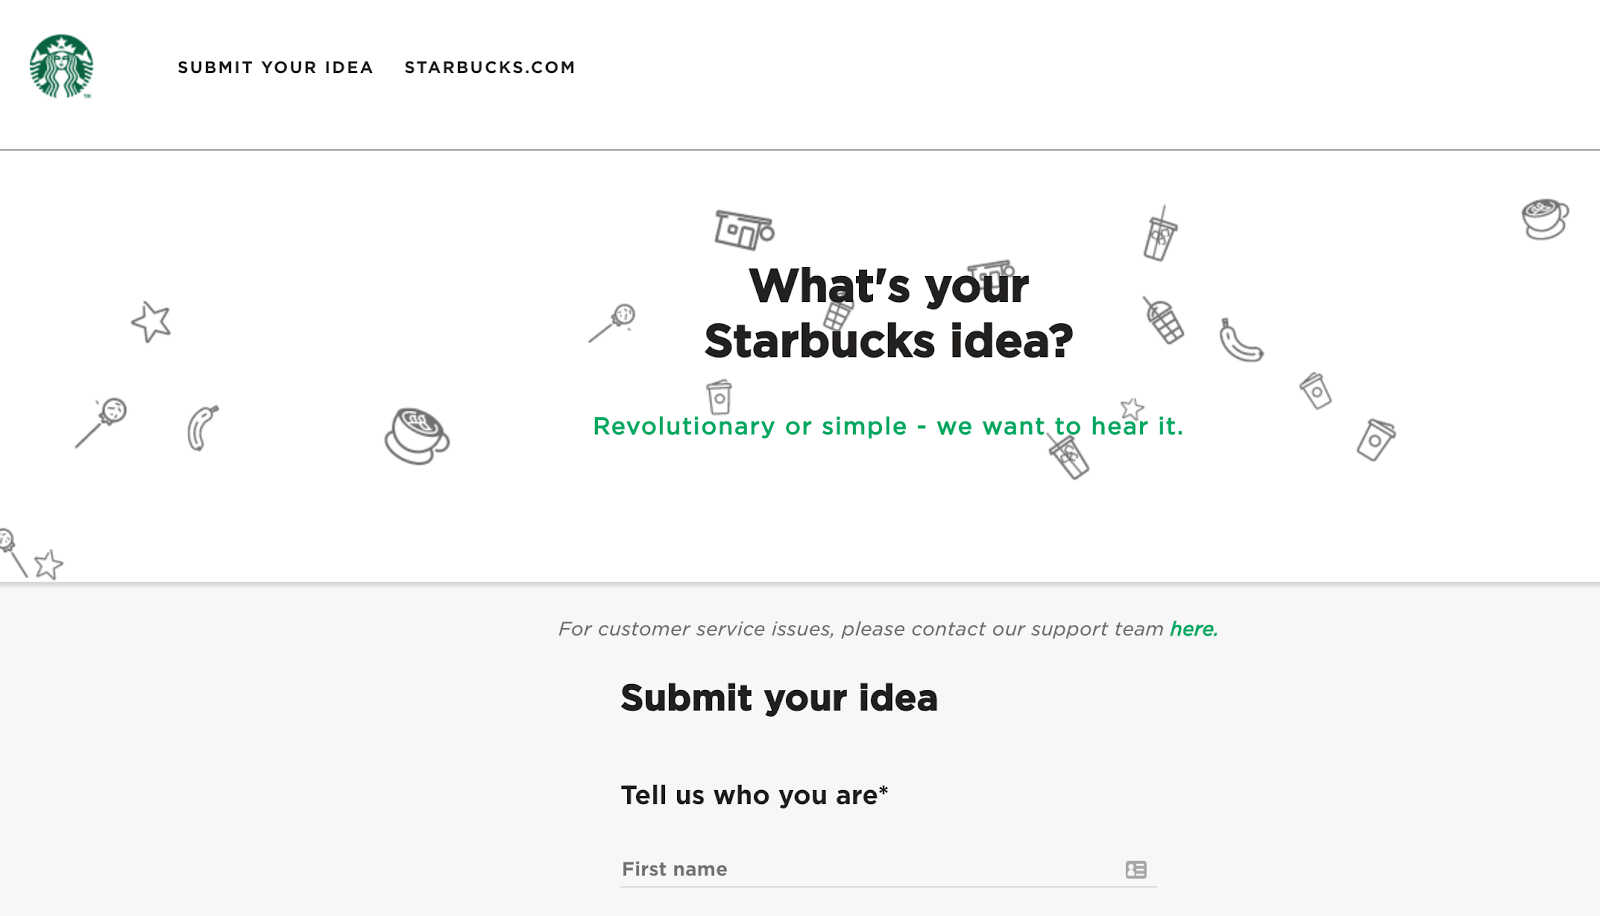Click the 'What's your Starbucks idea?' headline
This screenshot has width=1600, height=916.
[x=888, y=313]
